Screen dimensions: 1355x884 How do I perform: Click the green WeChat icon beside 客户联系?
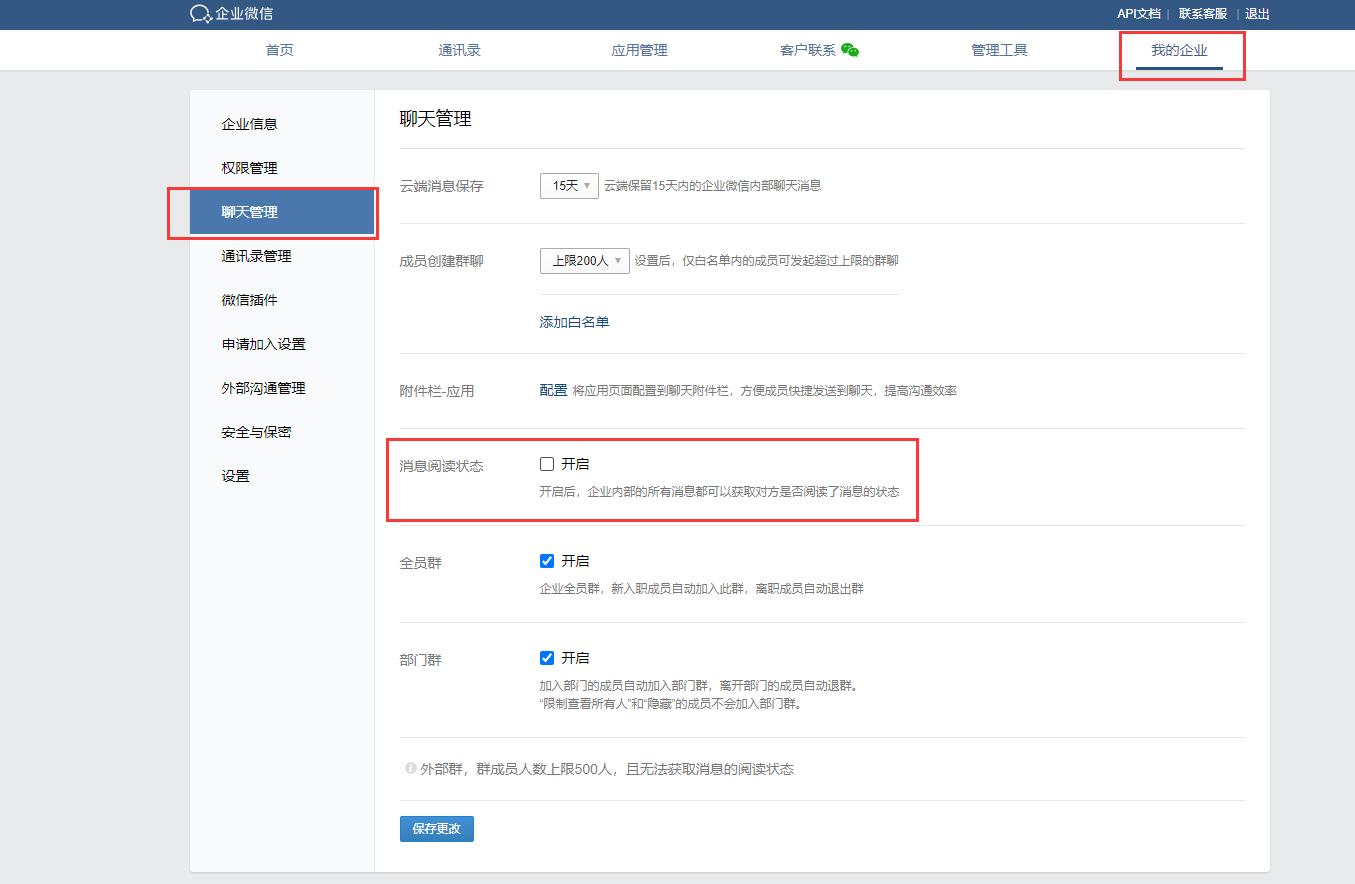[850, 50]
